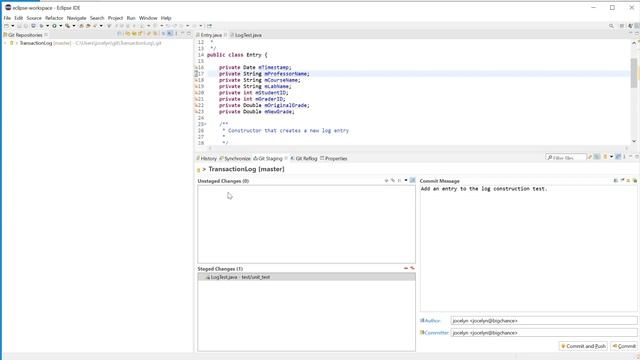Click the Commit and Push button
640x360 pixels.
[583, 346]
